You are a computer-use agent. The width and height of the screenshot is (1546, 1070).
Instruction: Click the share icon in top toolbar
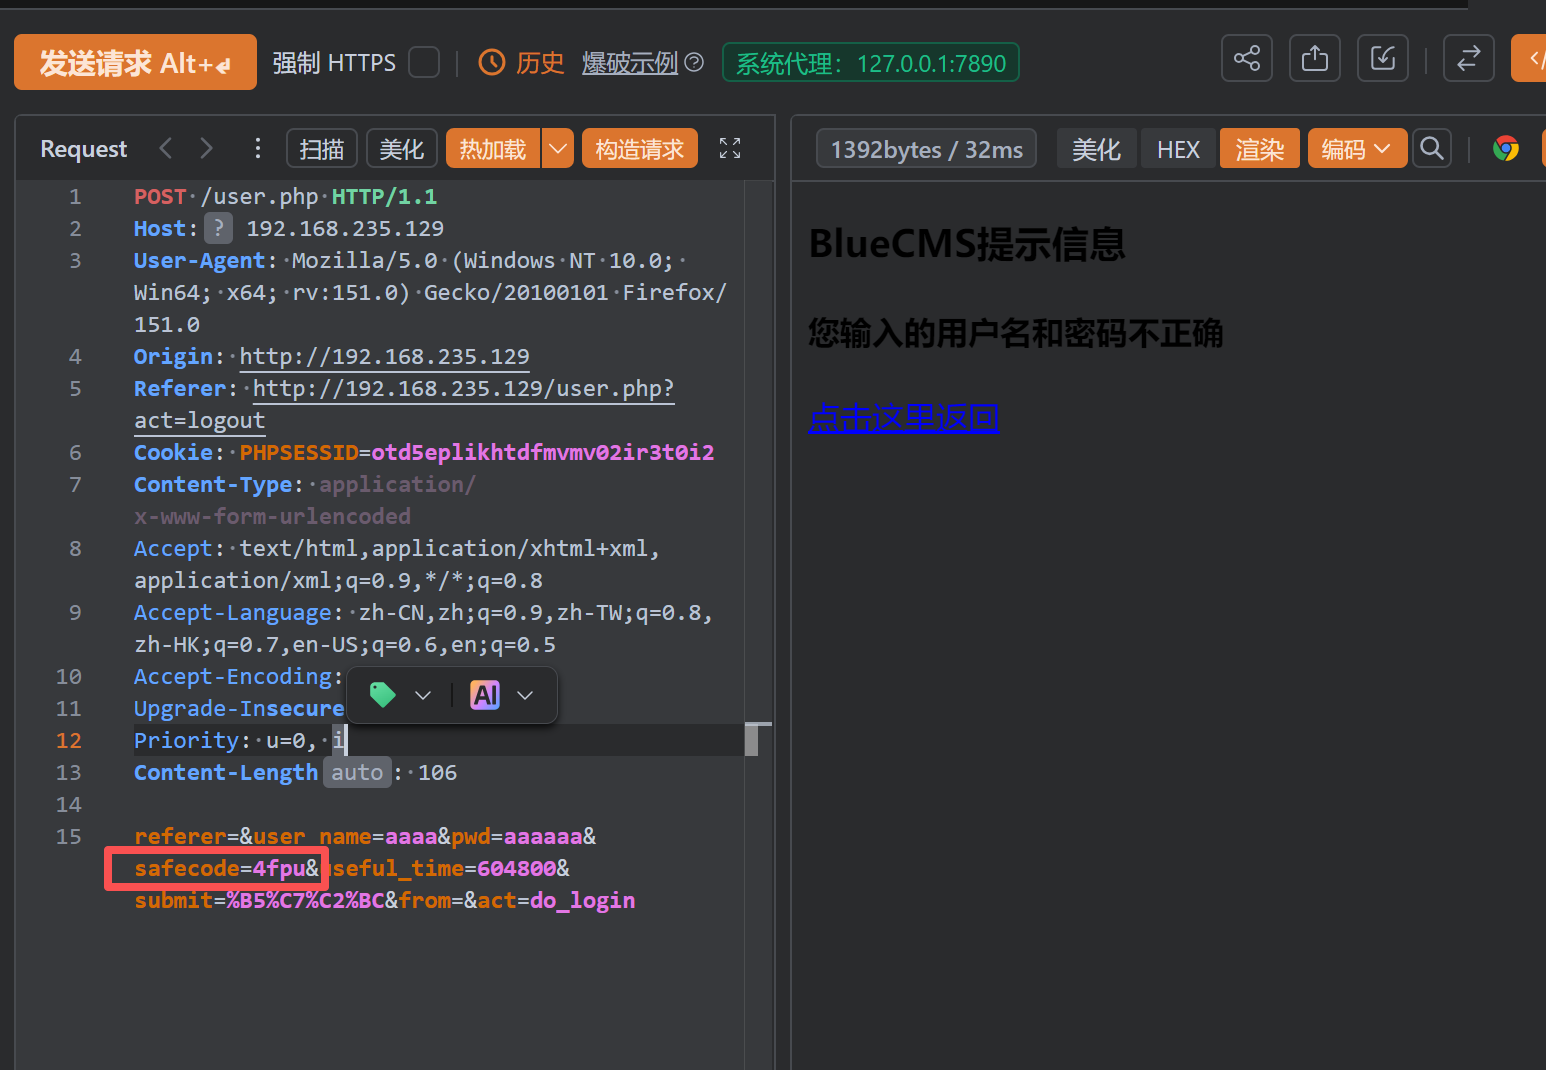1247,58
